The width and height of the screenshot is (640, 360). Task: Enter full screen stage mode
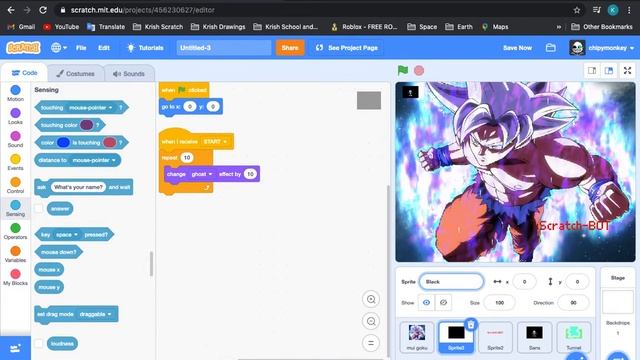click(x=627, y=71)
